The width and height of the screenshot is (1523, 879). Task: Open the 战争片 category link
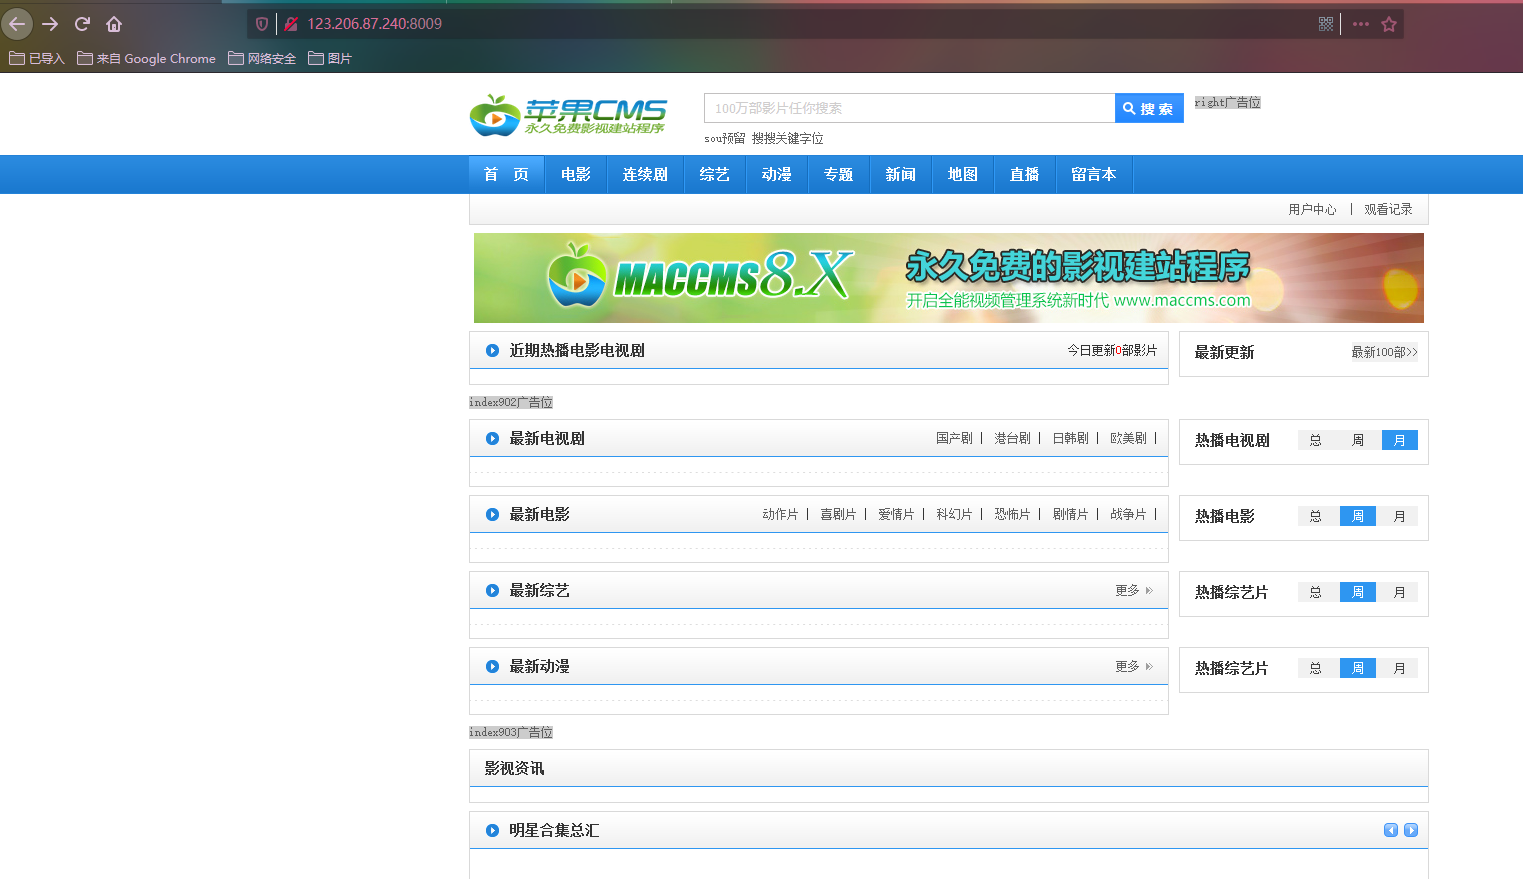(x=1128, y=514)
